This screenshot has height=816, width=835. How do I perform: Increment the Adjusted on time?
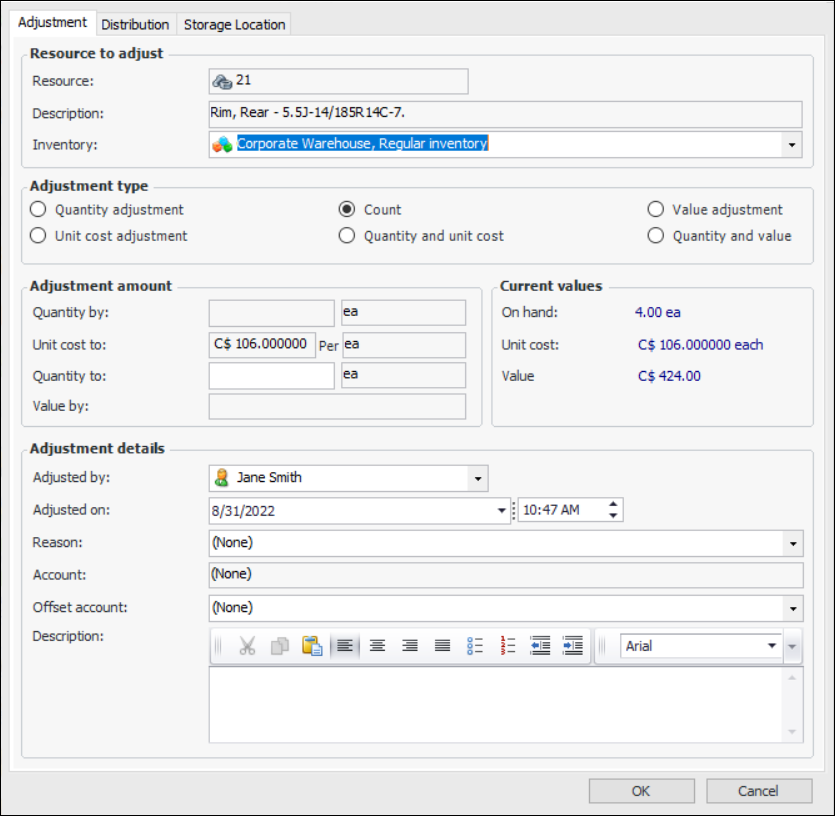pos(613,504)
